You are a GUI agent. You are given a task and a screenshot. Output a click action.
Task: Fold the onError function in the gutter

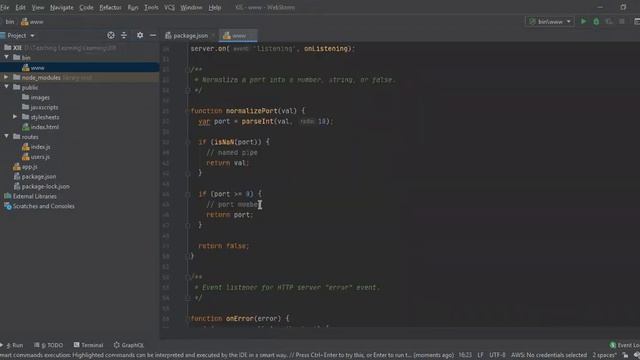point(188,318)
